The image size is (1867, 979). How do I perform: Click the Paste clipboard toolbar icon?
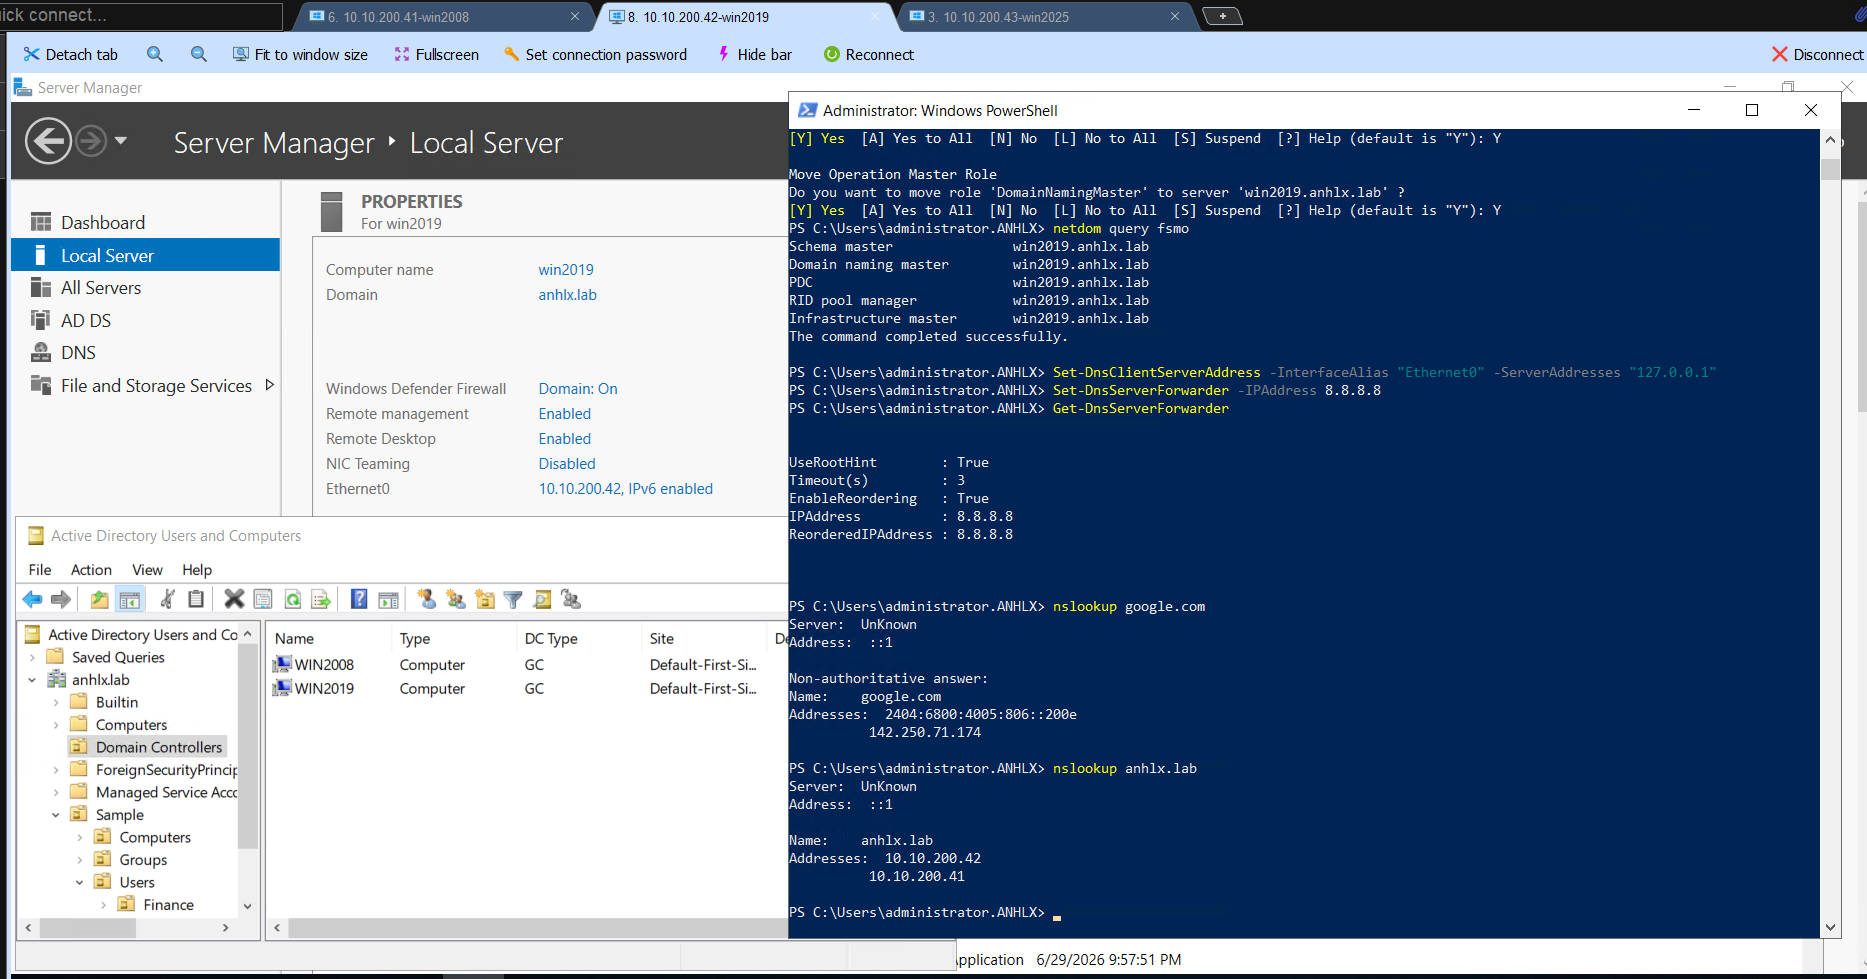point(196,599)
